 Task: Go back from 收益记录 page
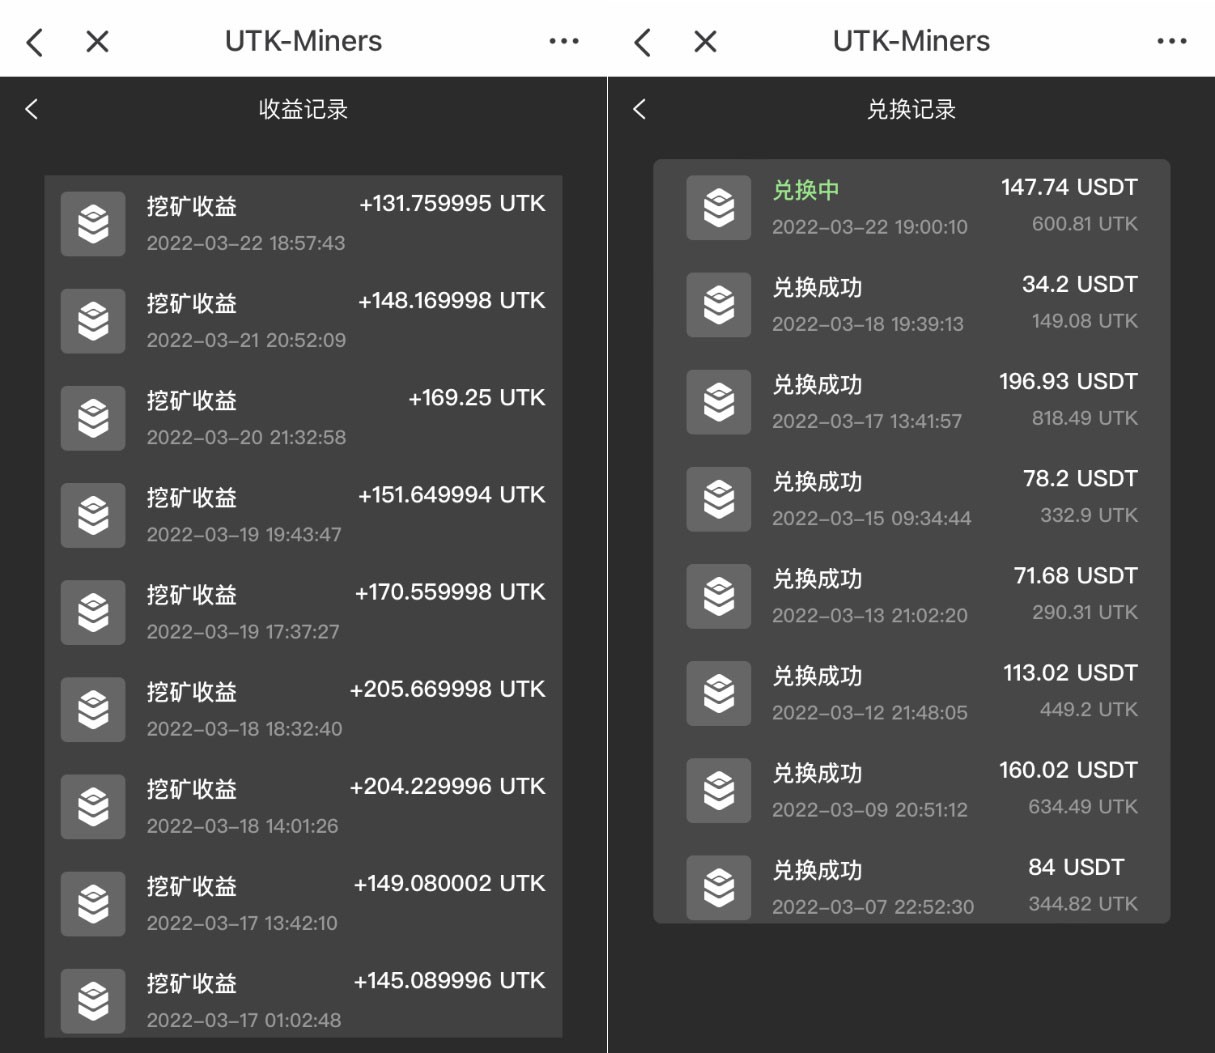(x=32, y=109)
